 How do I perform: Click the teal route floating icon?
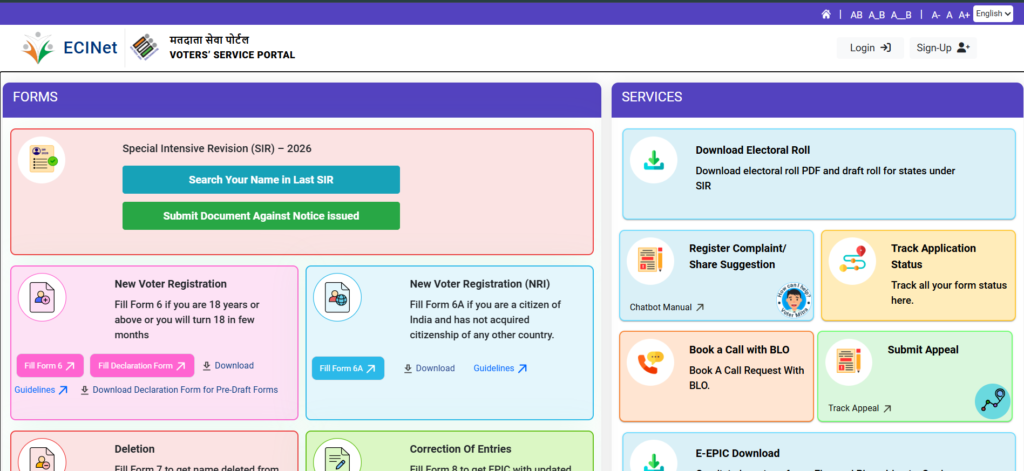pyautogui.click(x=993, y=401)
